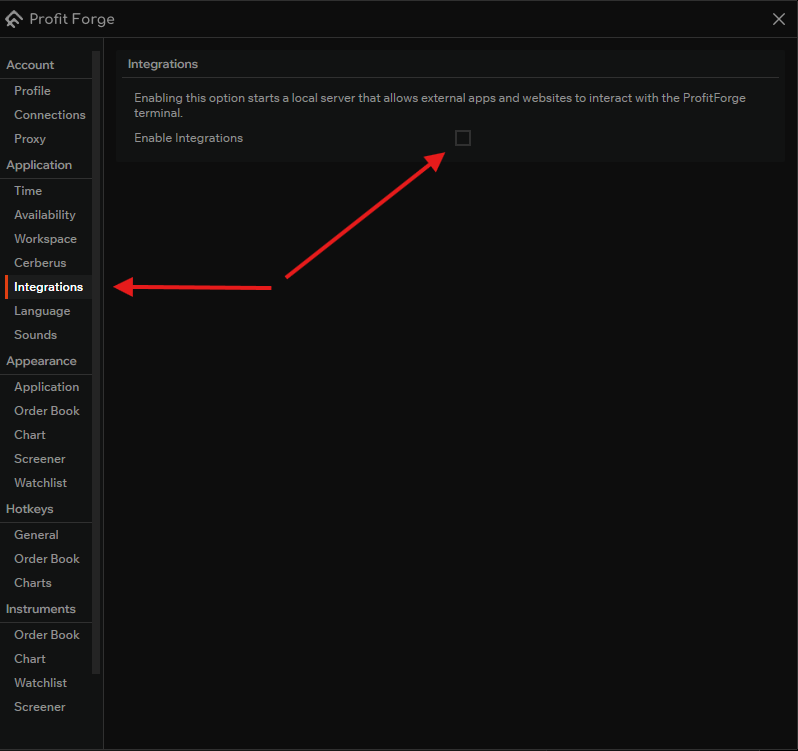
Task: Enable the Integrations checkbox
Action: 463,138
